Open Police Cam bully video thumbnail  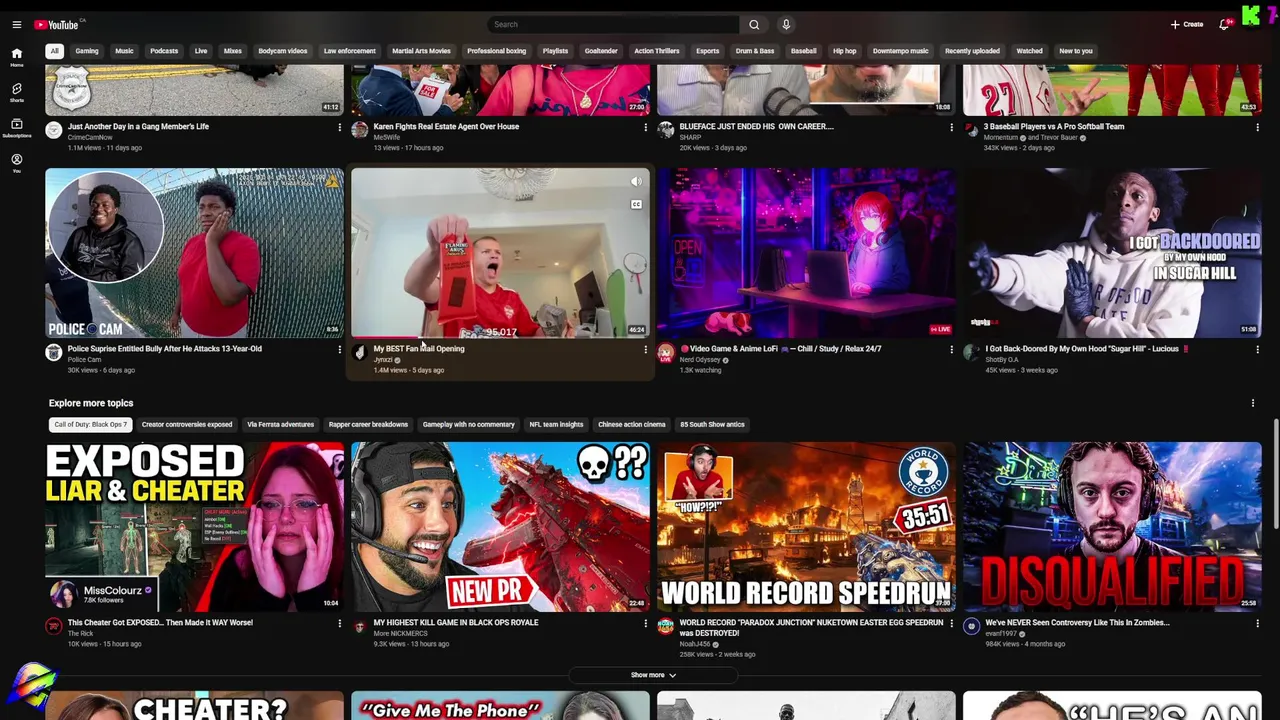tap(195, 253)
